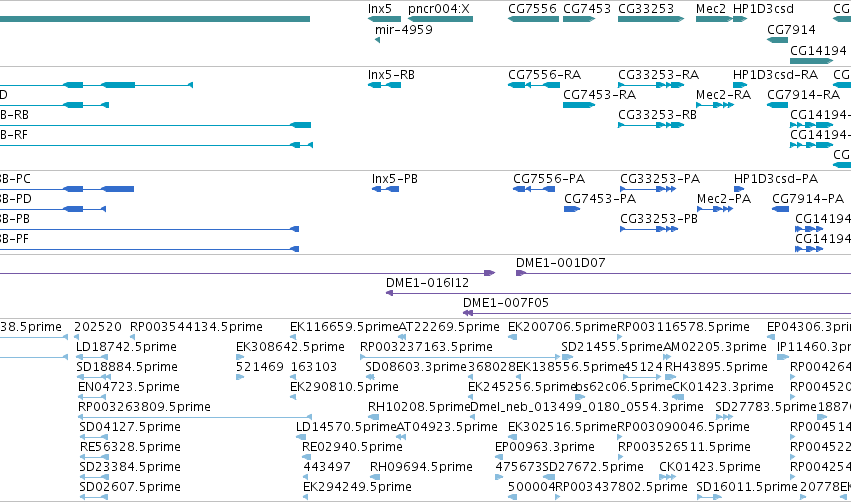Click the CG33253-PA protein label
Viewport: 851px width, 502px height.
(x=660, y=179)
